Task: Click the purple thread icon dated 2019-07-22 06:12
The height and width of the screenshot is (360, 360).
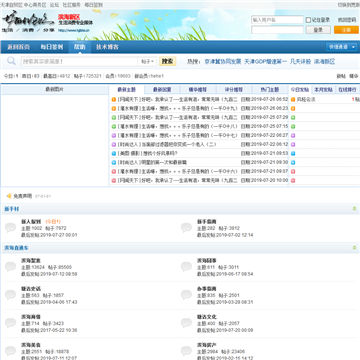Action: click(x=114, y=145)
